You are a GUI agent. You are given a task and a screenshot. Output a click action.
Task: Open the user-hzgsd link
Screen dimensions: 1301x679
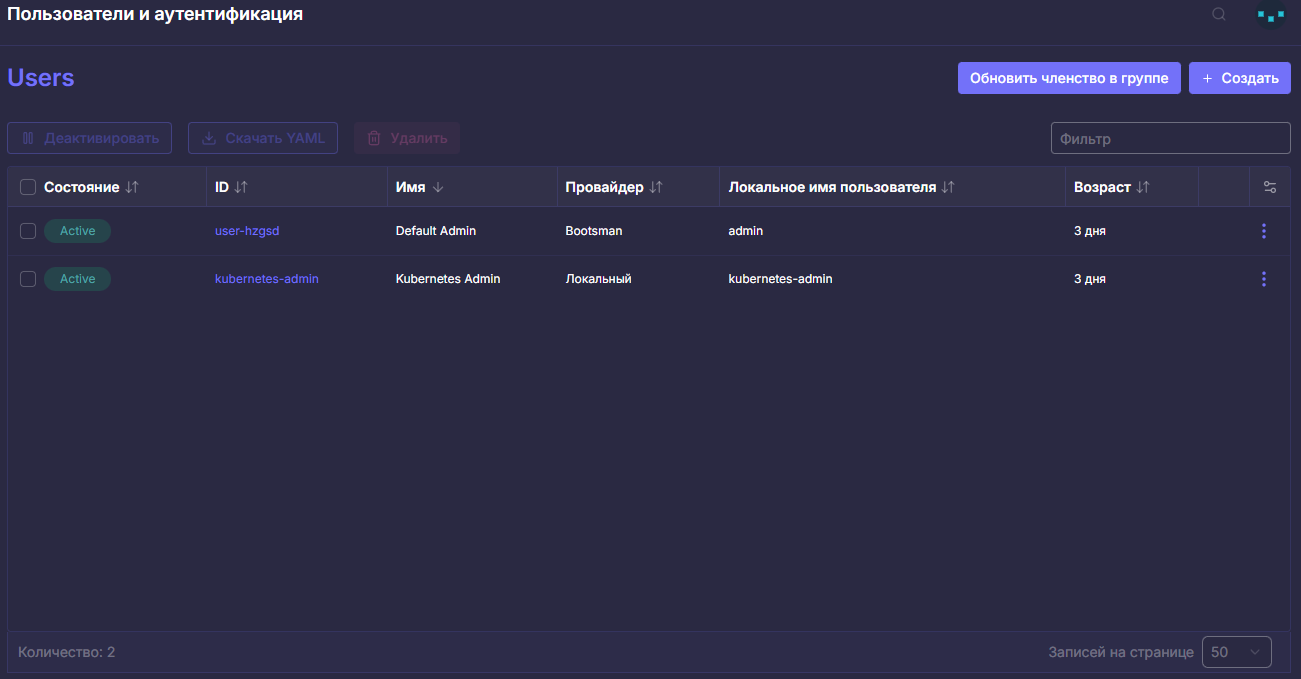(x=247, y=231)
